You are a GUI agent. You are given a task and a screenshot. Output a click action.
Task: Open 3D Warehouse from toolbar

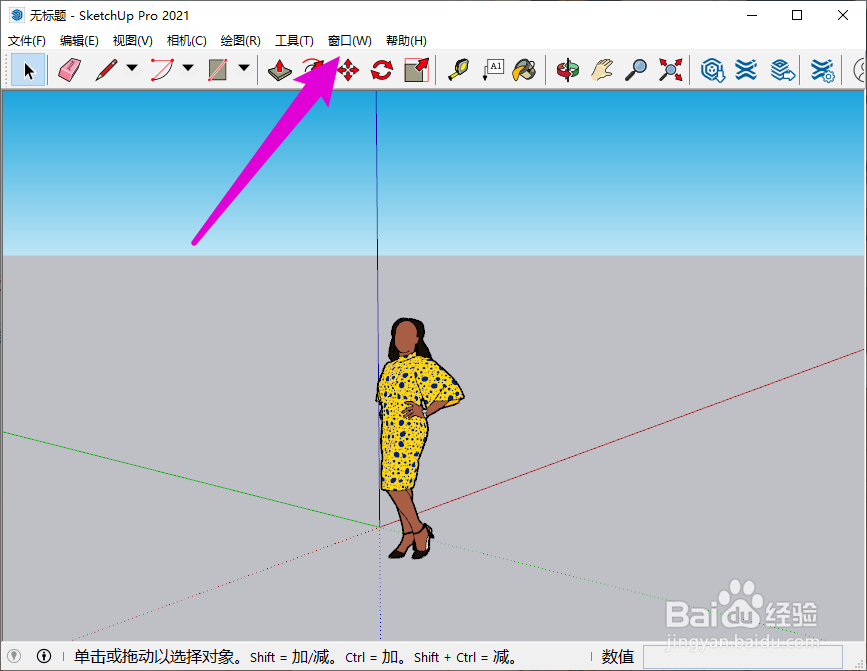[x=712, y=70]
